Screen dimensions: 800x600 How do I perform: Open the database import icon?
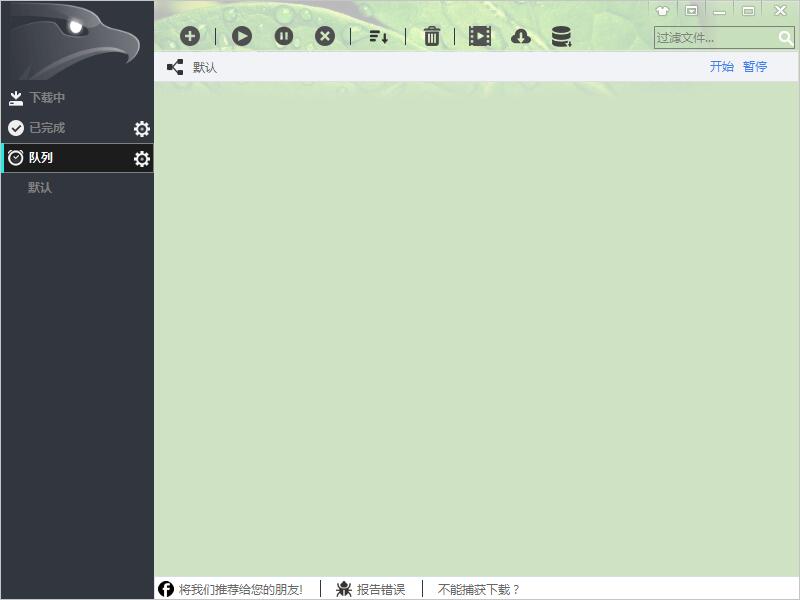561,37
